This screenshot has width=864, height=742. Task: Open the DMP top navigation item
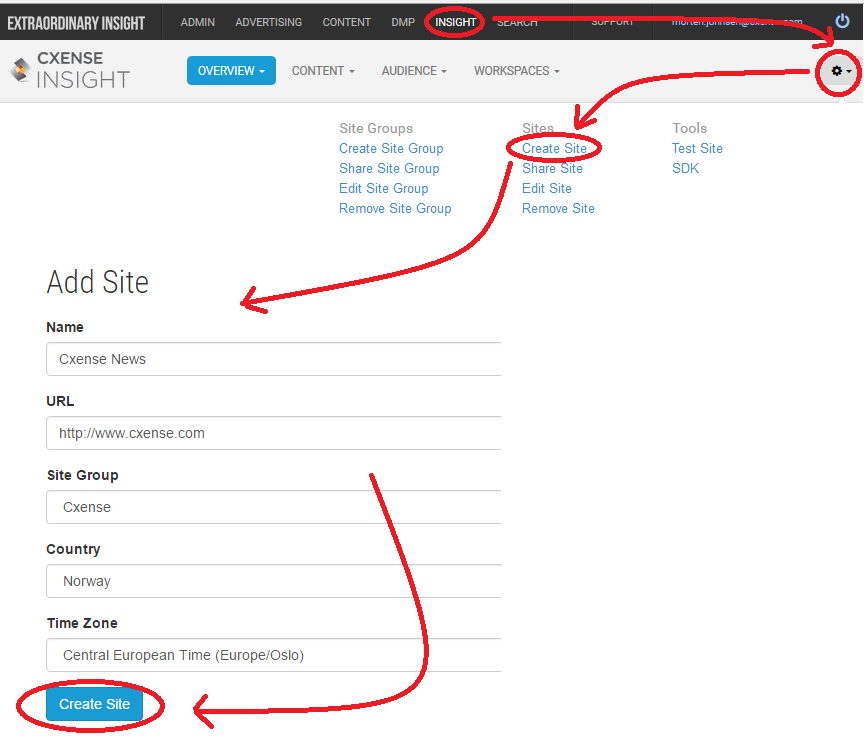pyautogui.click(x=403, y=22)
